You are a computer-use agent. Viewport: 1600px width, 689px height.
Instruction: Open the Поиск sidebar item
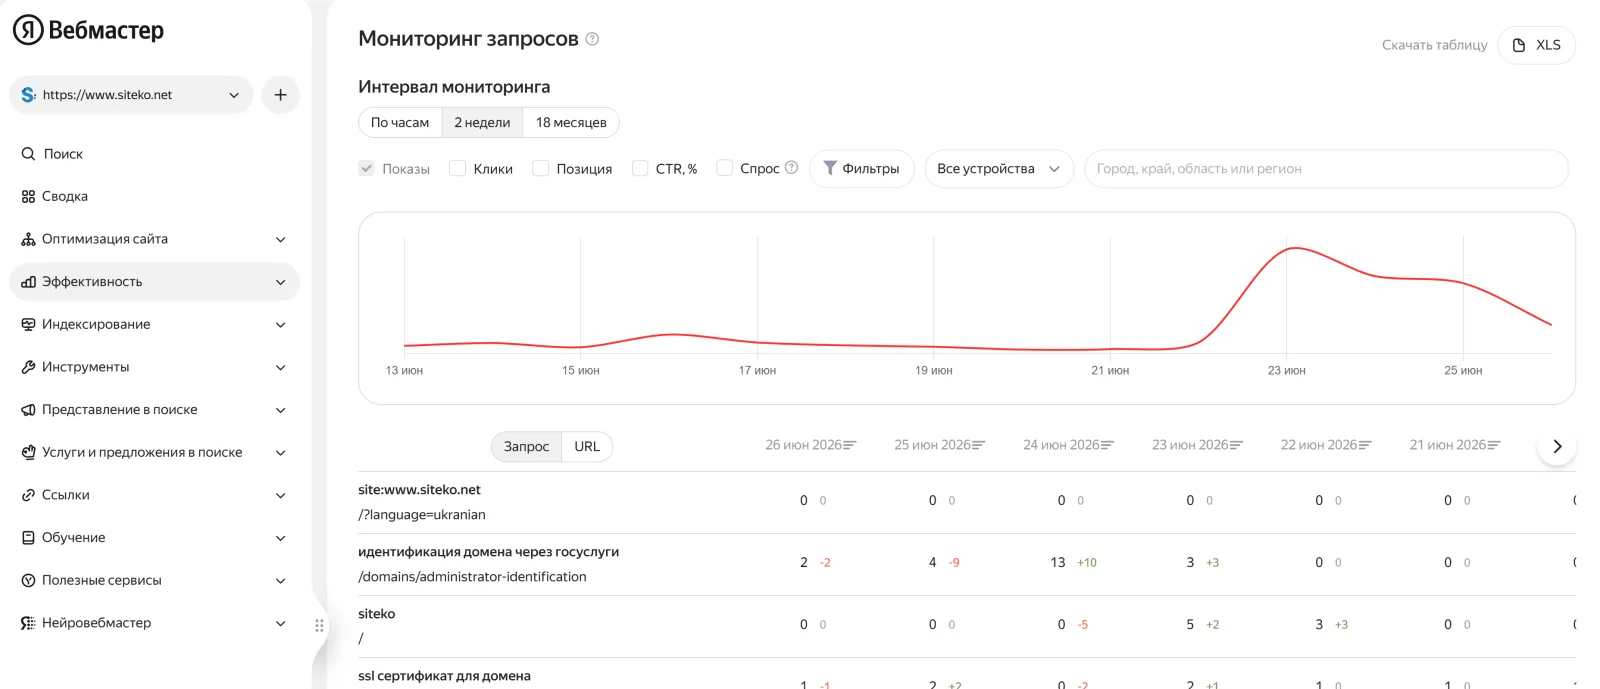pos(154,154)
